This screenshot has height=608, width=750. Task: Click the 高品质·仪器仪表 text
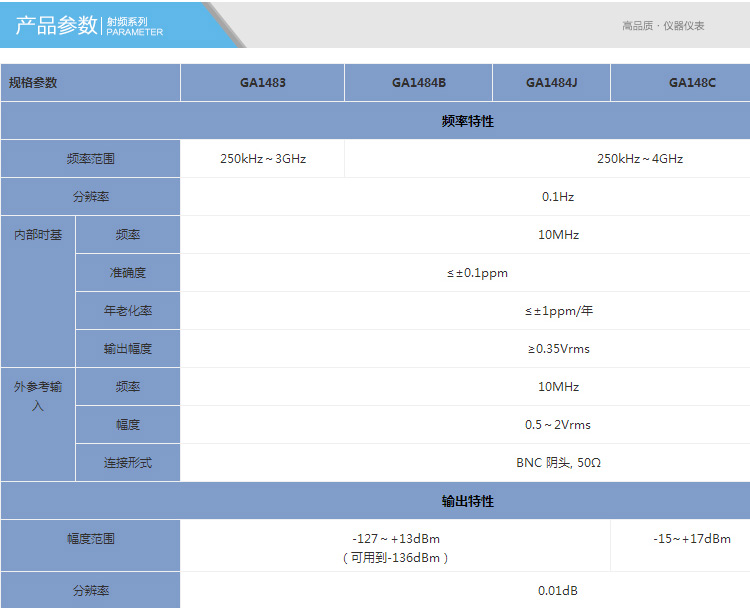point(662,26)
